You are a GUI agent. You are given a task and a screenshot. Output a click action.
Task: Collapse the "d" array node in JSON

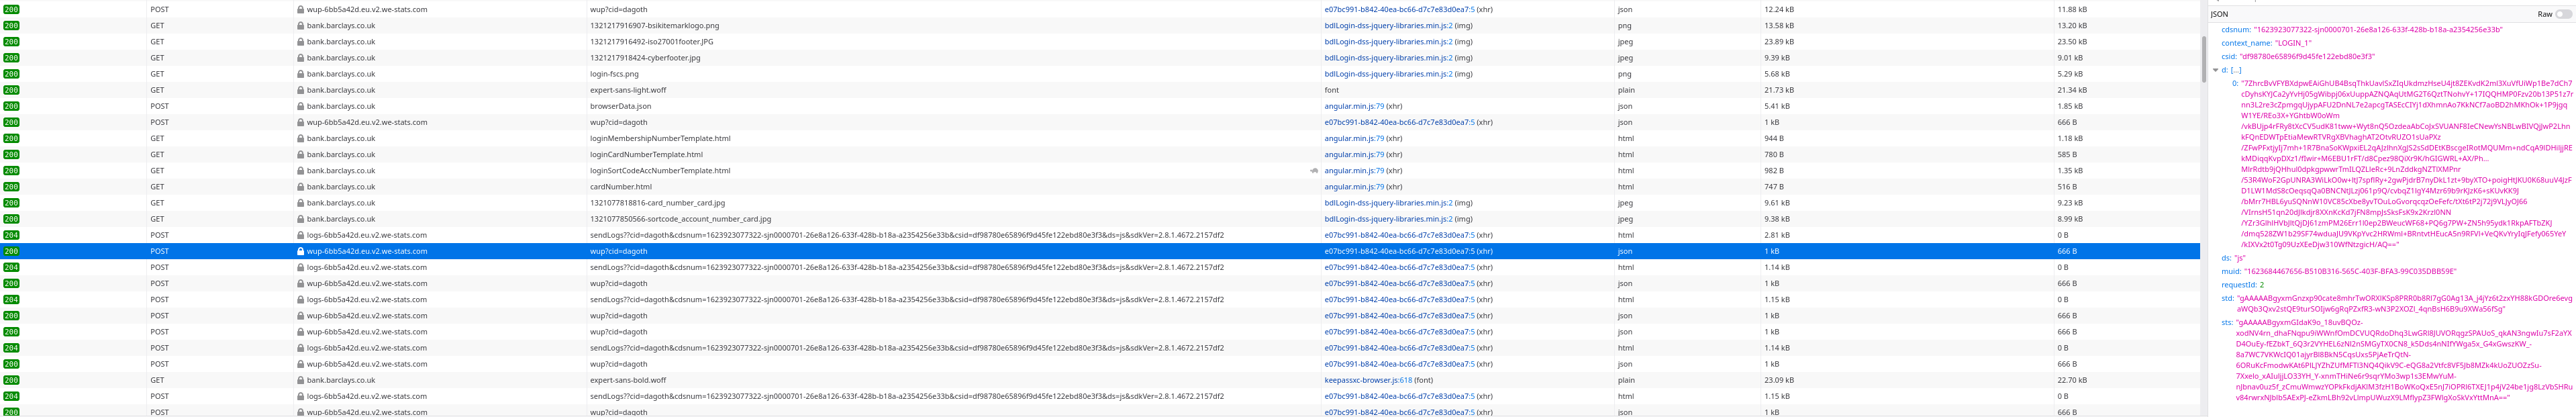pyautogui.click(x=2216, y=70)
